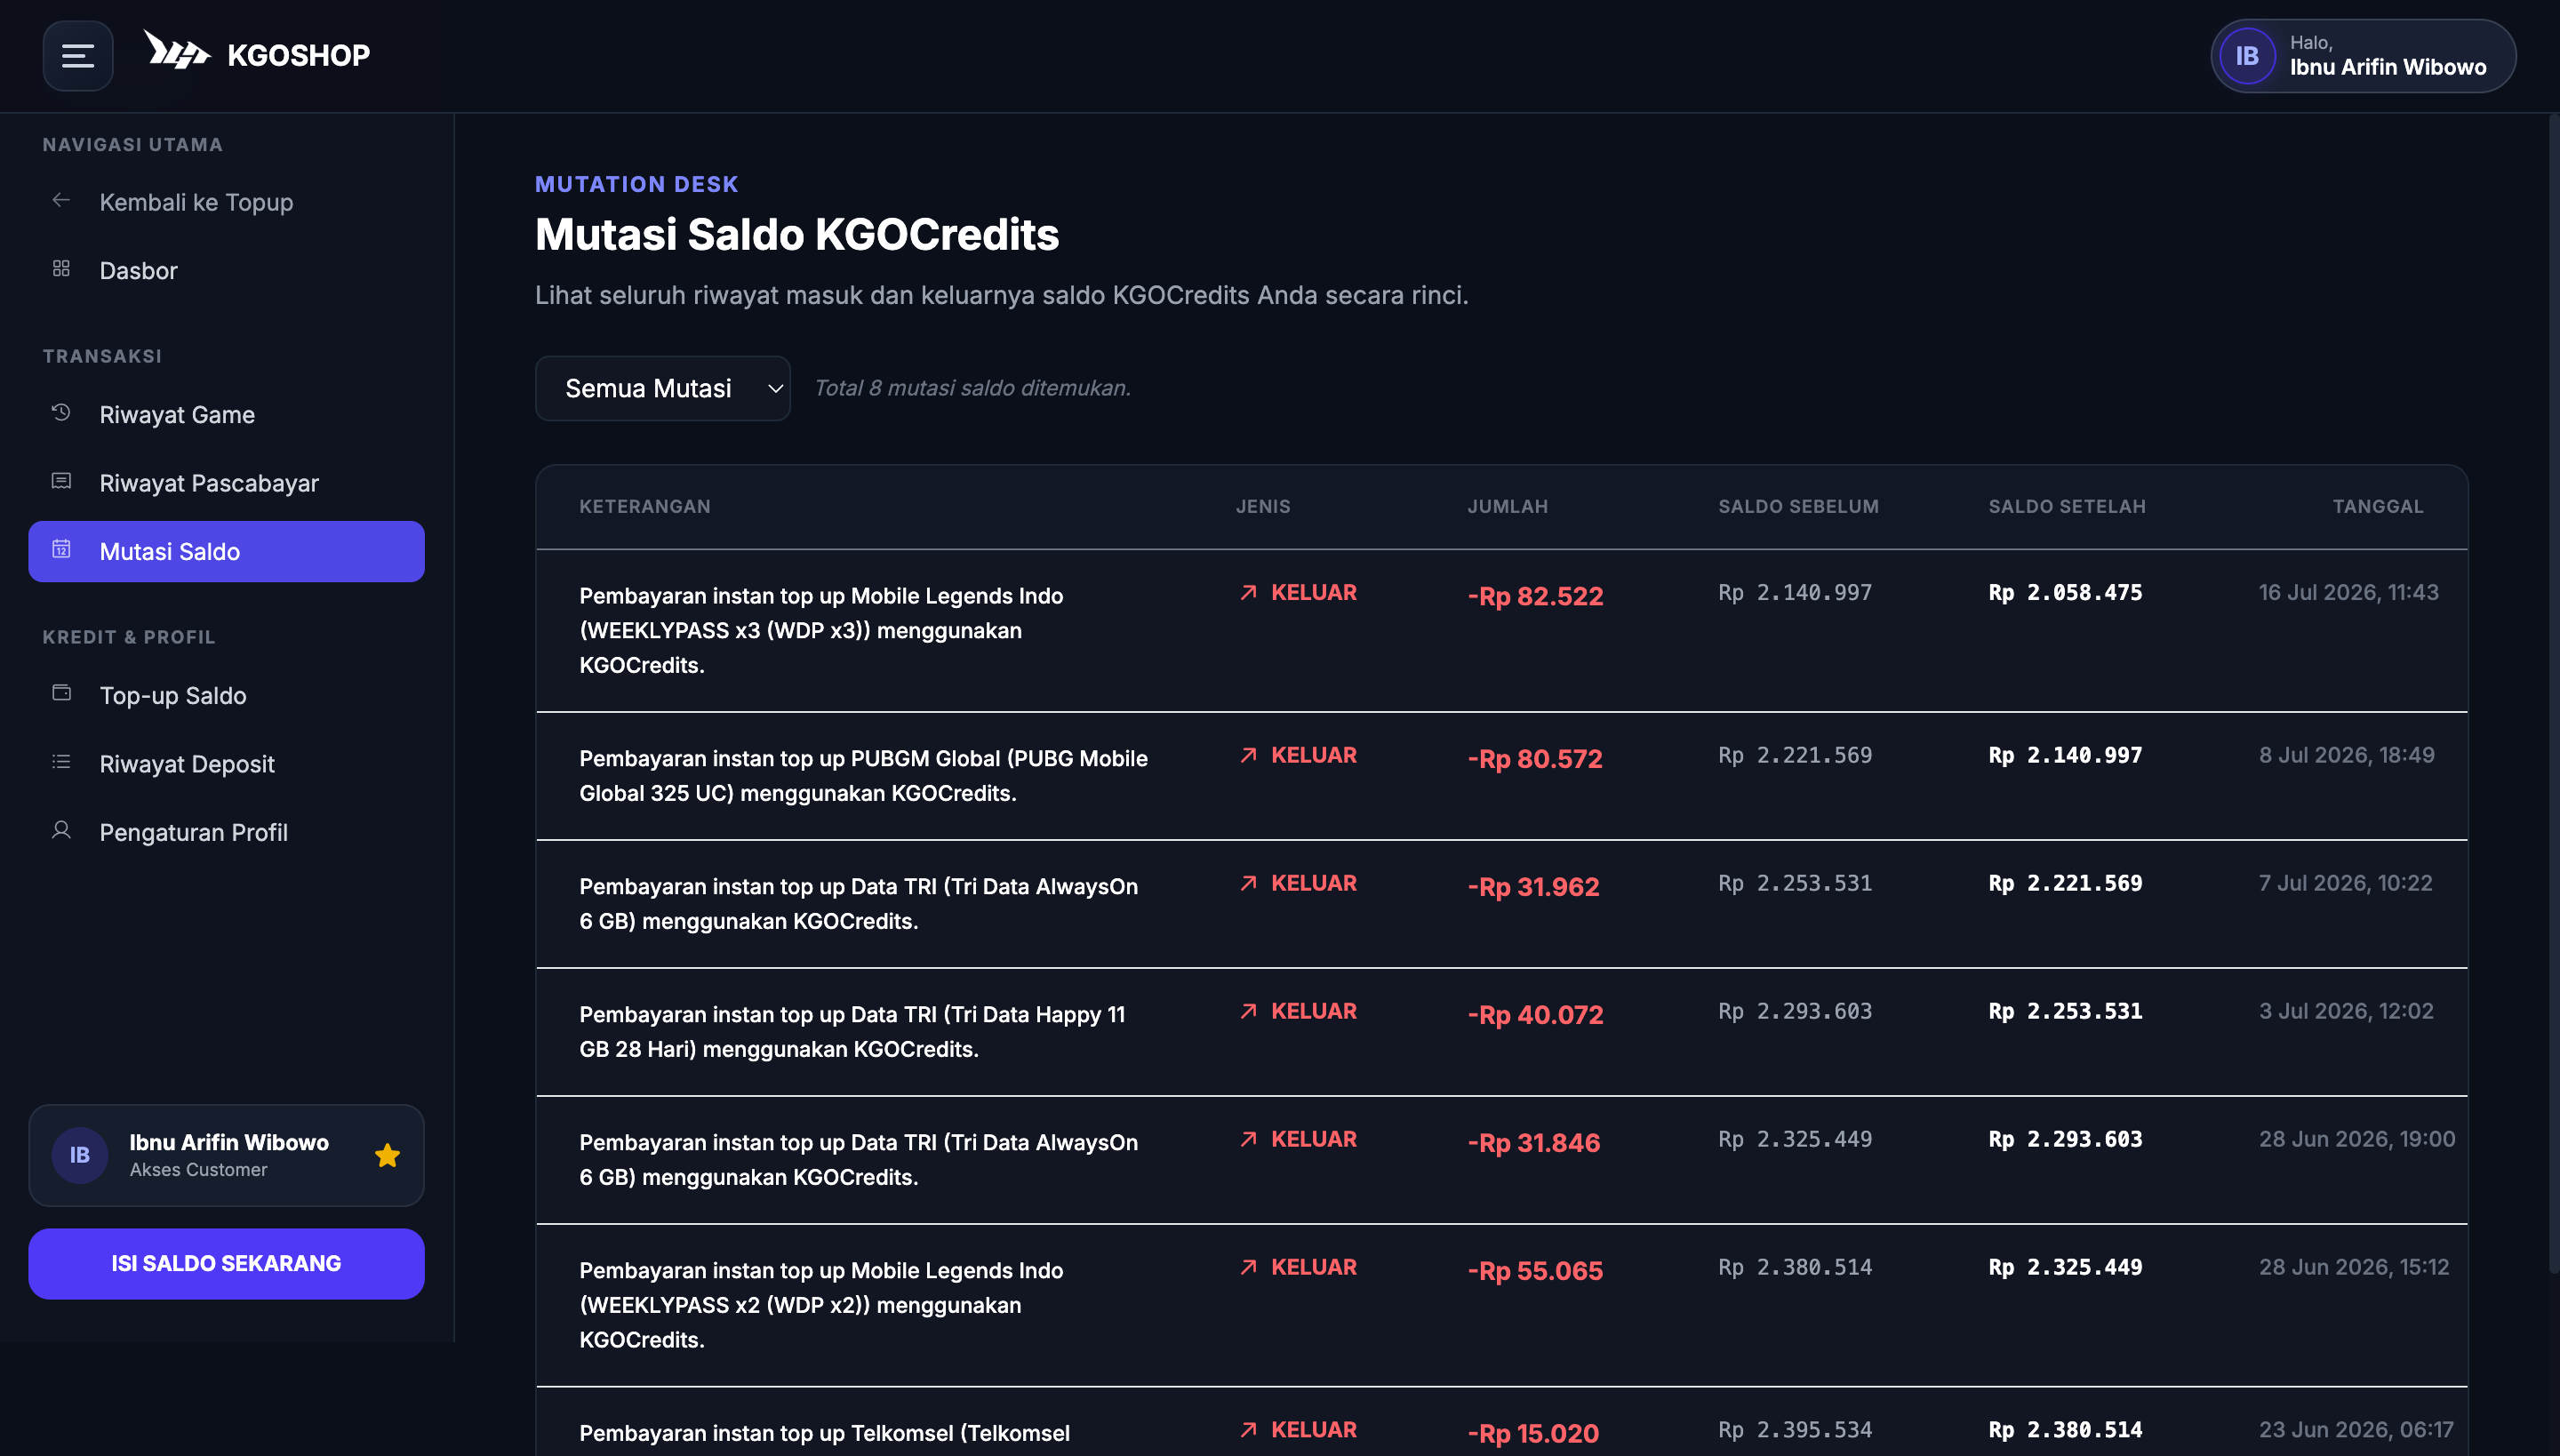Click the -Rp 31.962 amount
This screenshot has height=1456, width=2560.
pos(1533,887)
